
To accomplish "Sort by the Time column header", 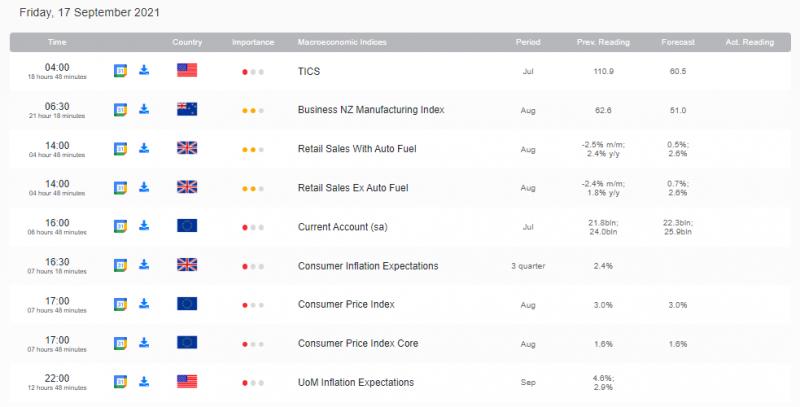I will (57, 42).
